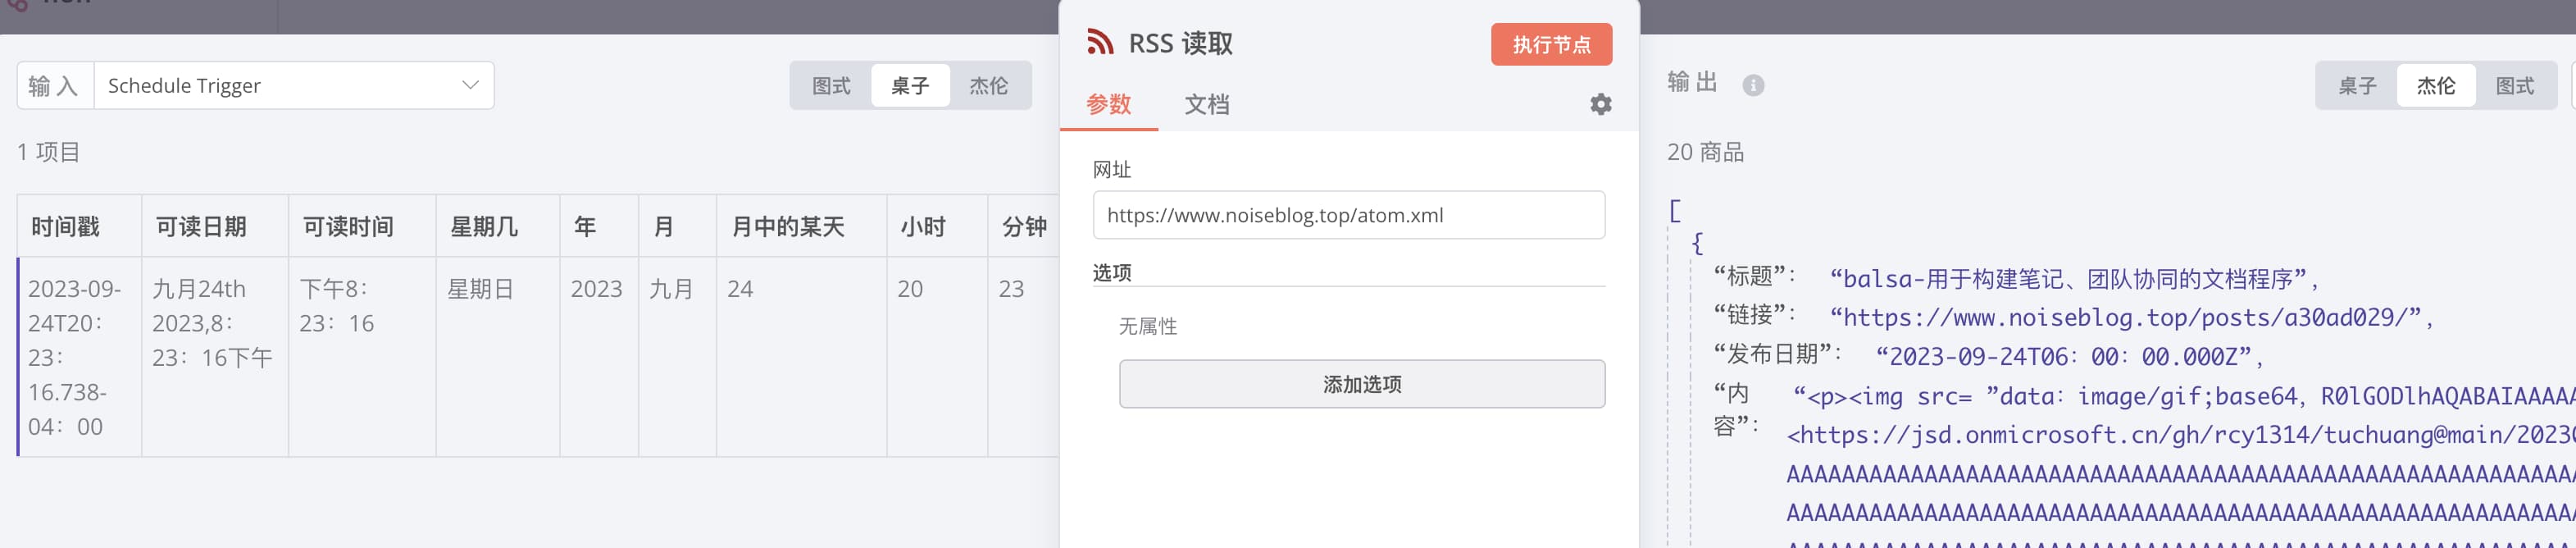Select 桌子 view in output panel

pyautogui.click(x=2356, y=86)
